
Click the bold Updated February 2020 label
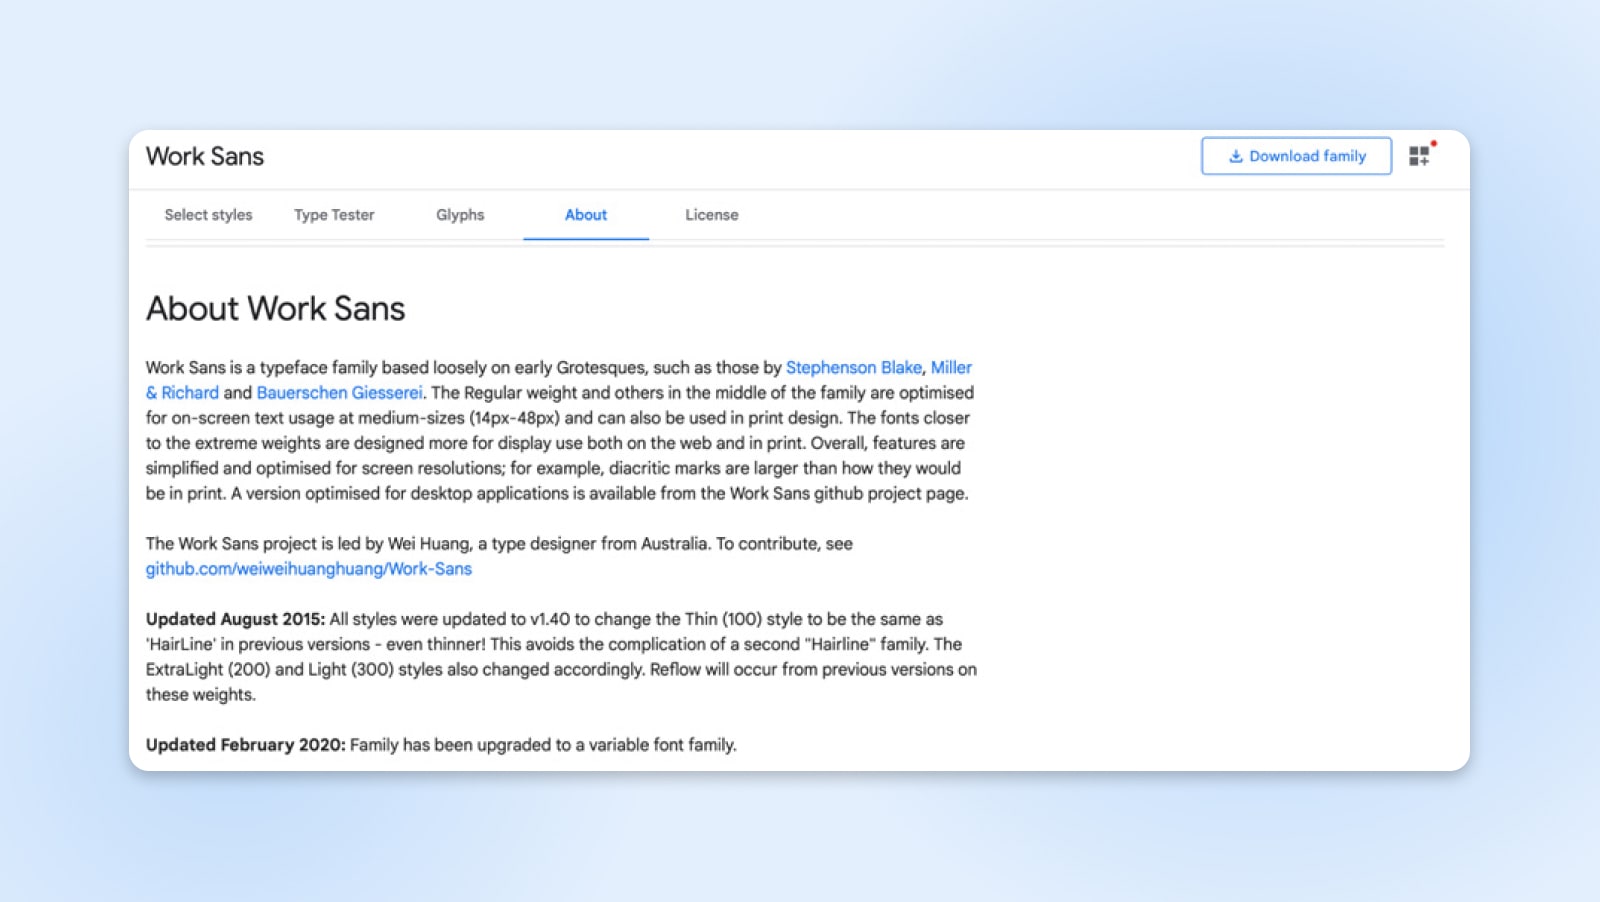click(x=245, y=745)
